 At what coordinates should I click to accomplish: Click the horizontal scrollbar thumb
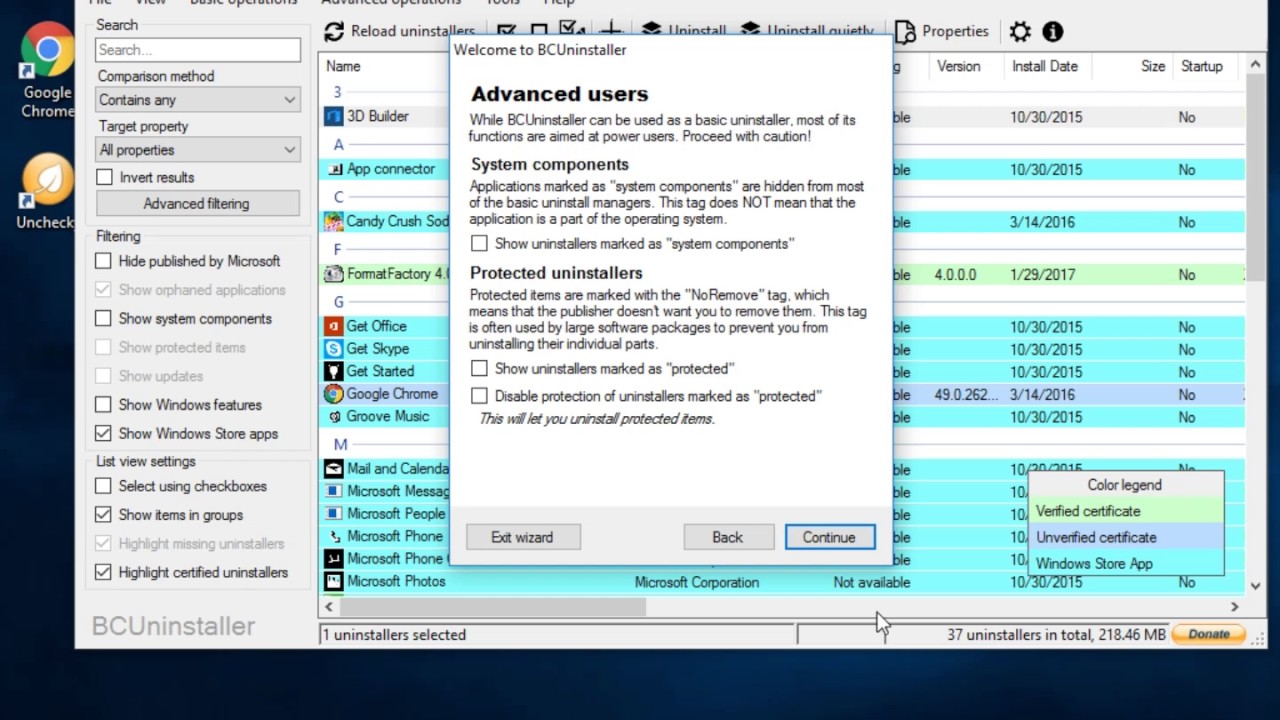coord(493,606)
